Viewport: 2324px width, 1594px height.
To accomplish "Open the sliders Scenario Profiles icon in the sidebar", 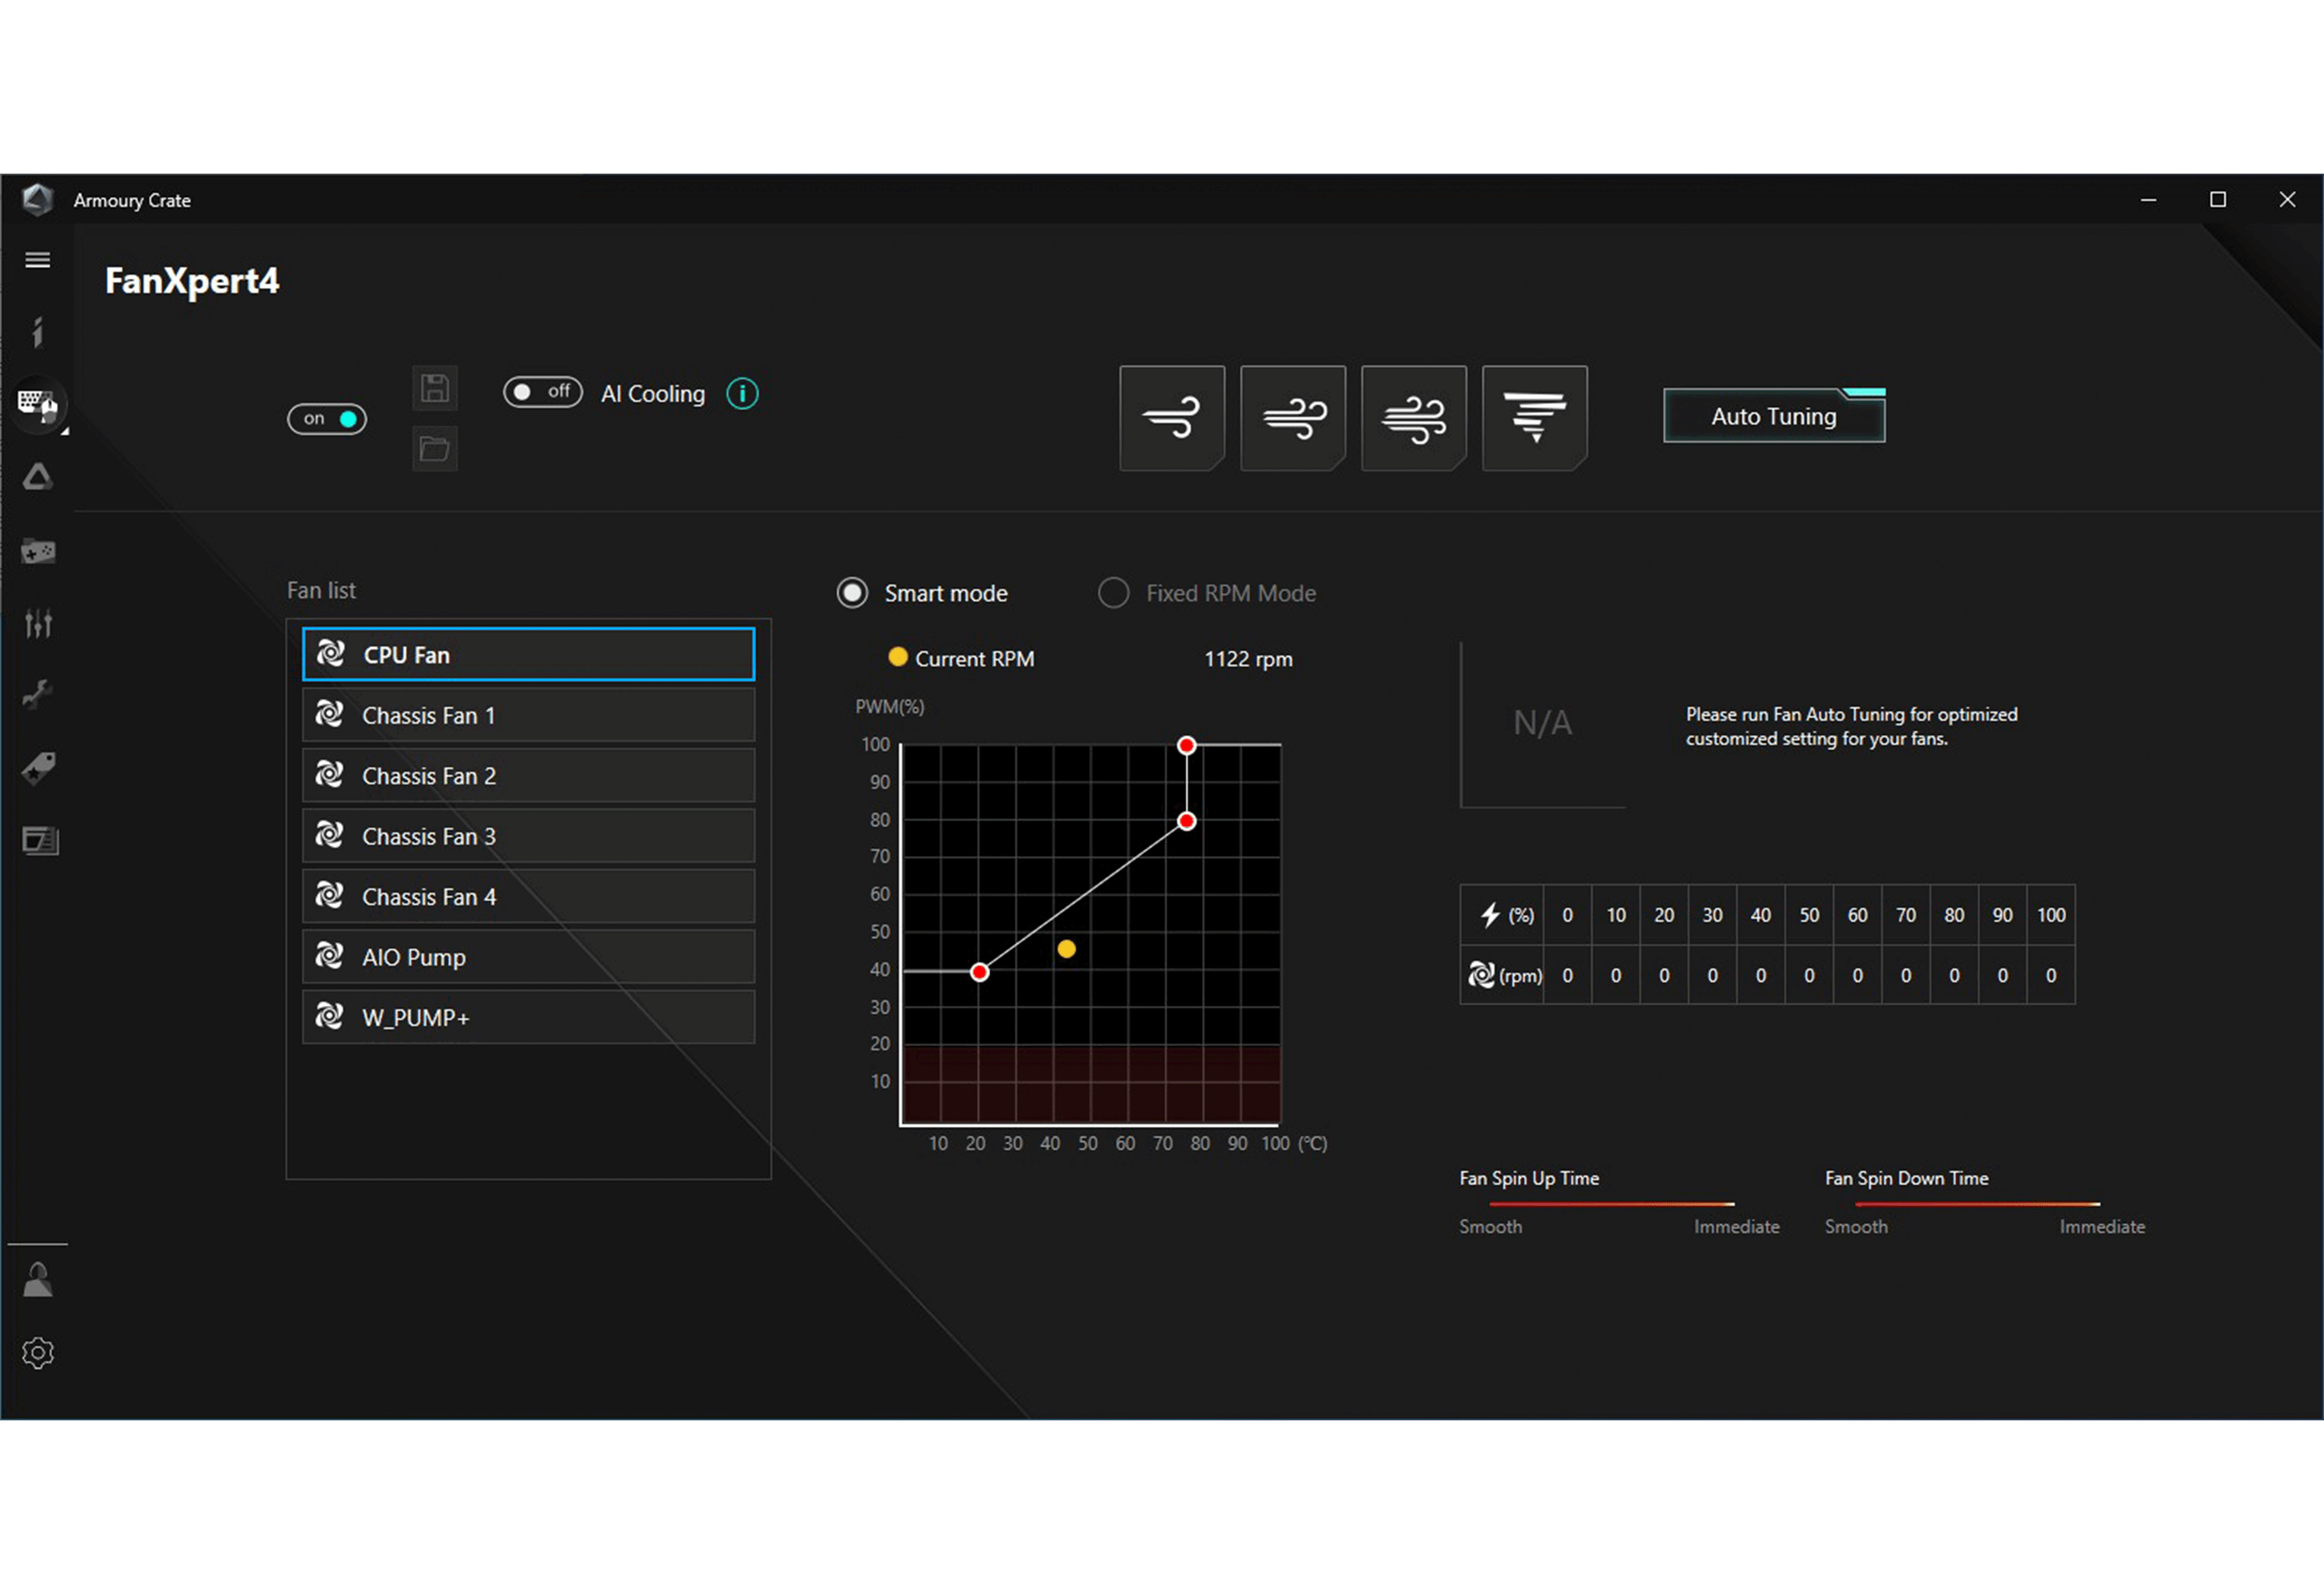I will pos(38,624).
